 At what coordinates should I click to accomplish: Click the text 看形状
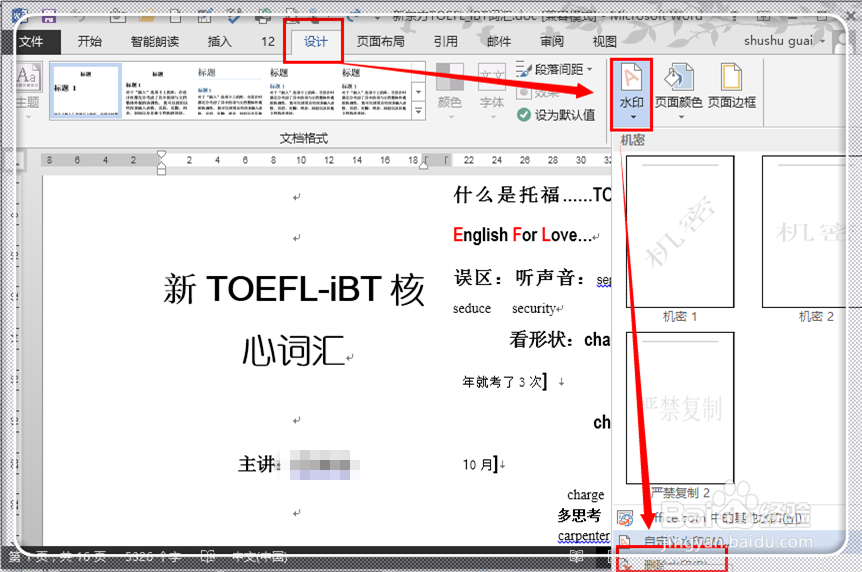[542, 339]
